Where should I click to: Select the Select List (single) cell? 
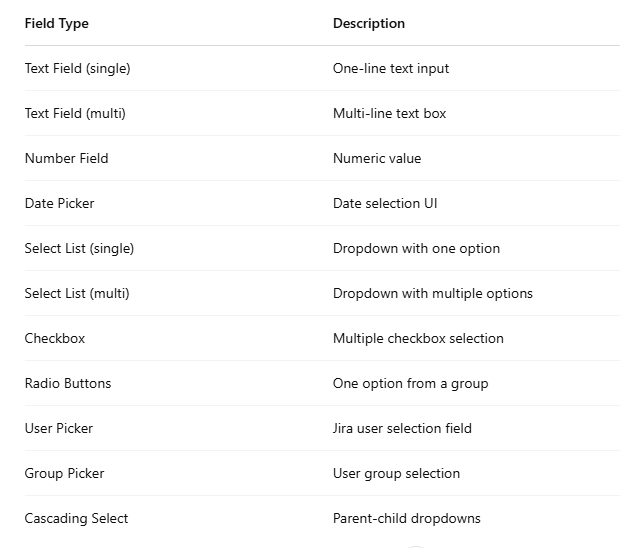click(79, 248)
